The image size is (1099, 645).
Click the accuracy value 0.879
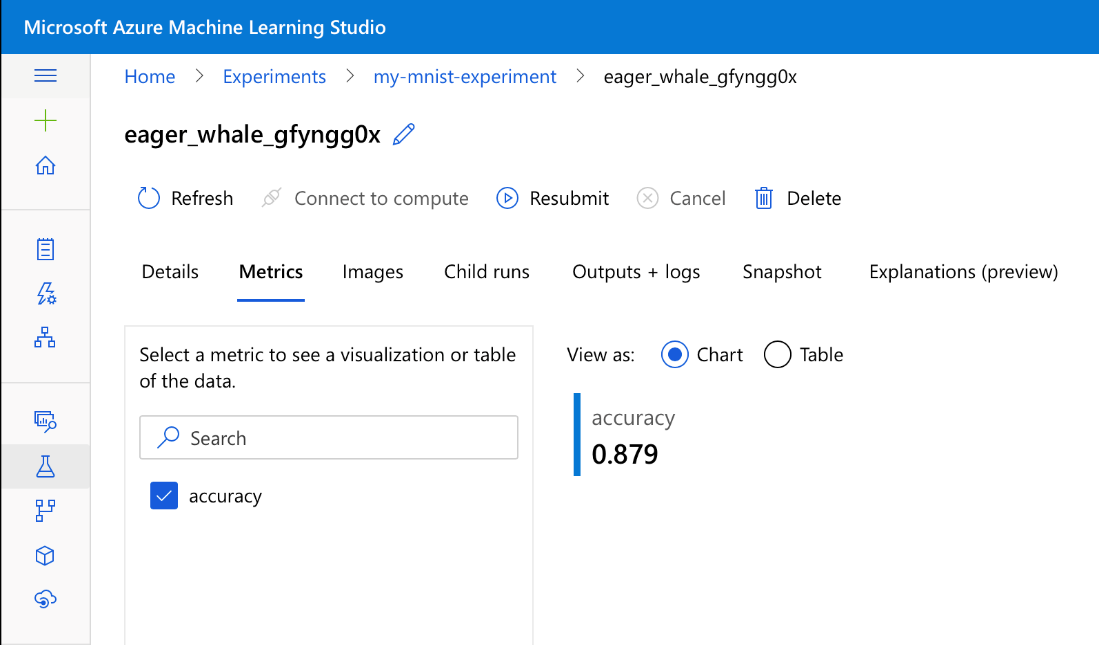pyautogui.click(x=624, y=454)
